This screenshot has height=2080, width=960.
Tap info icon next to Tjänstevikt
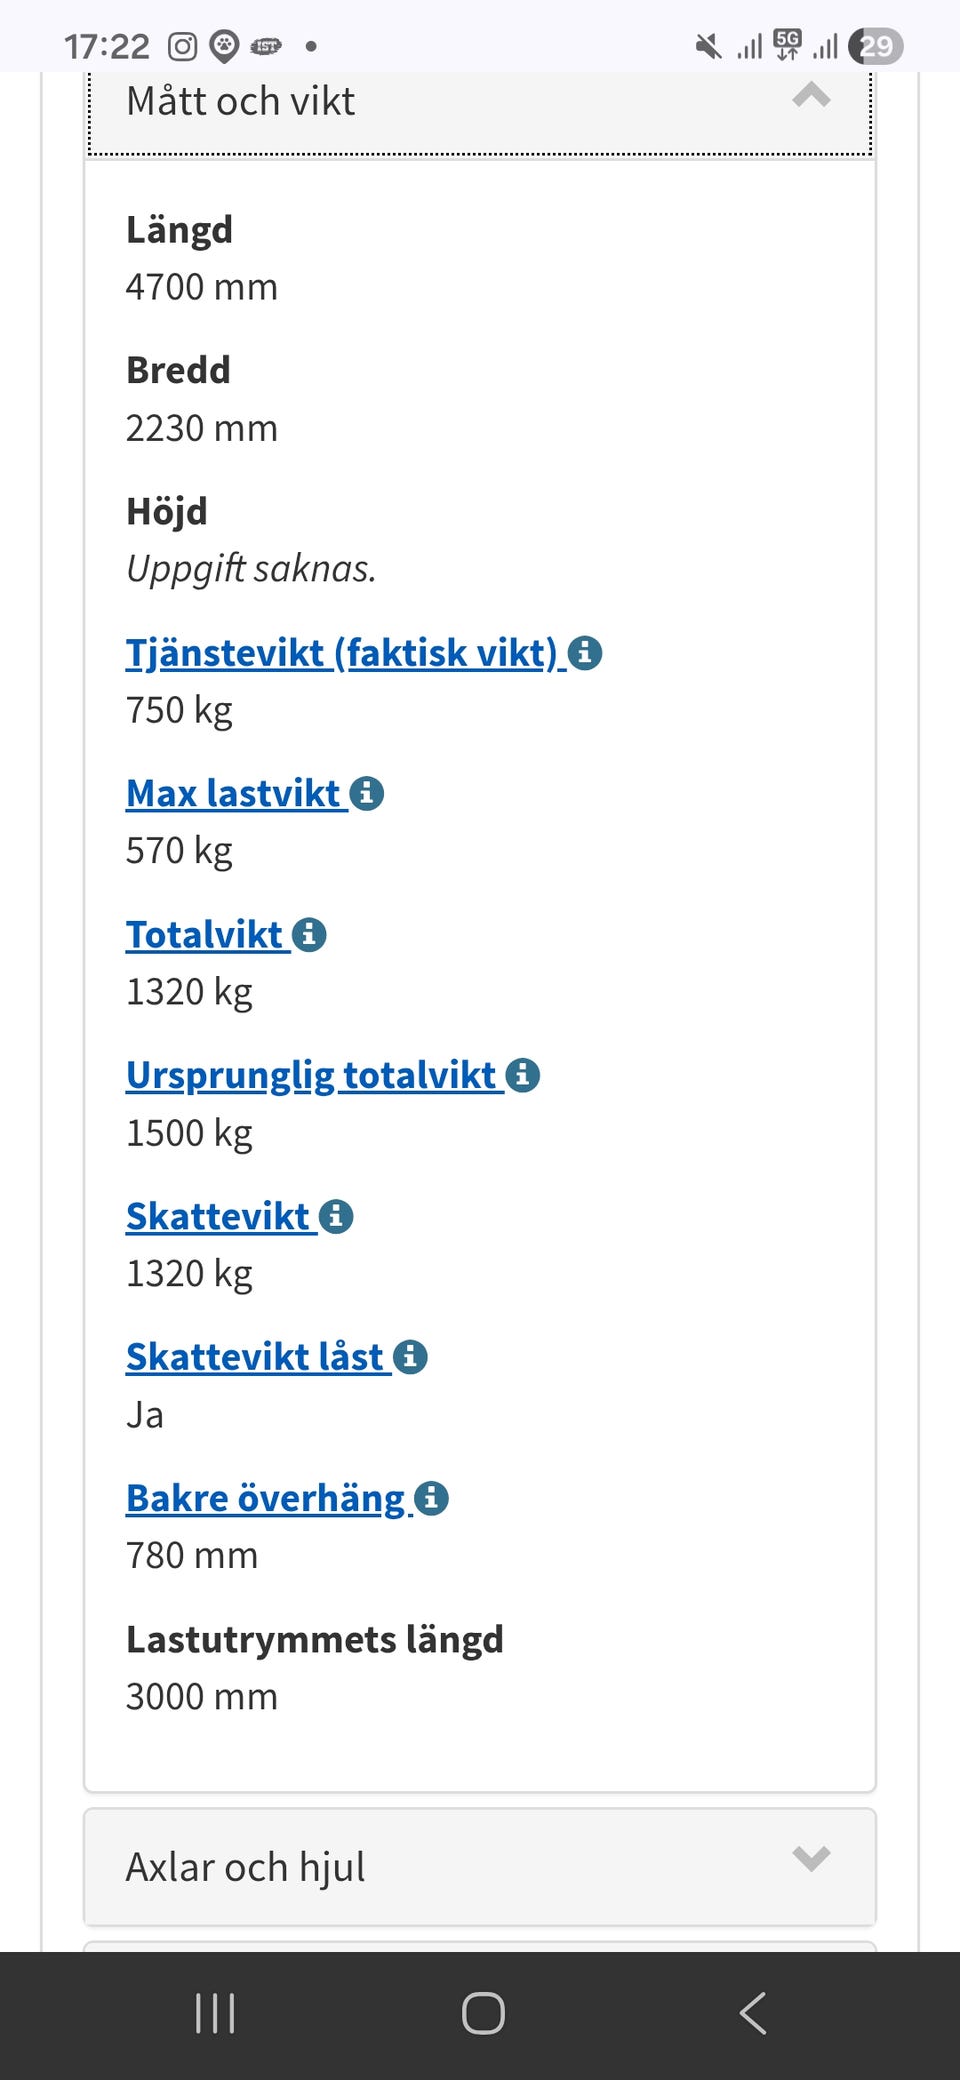(x=585, y=653)
